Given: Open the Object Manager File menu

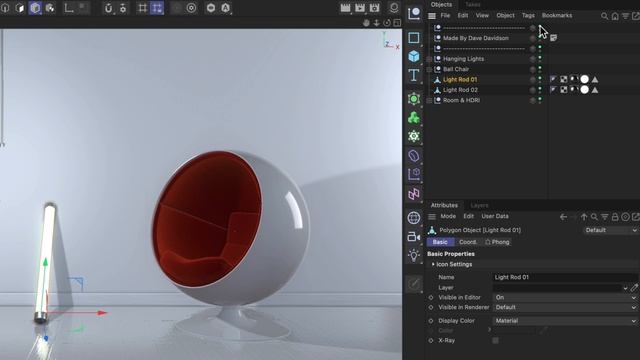Looking at the screenshot, I should pyautogui.click(x=445, y=16).
